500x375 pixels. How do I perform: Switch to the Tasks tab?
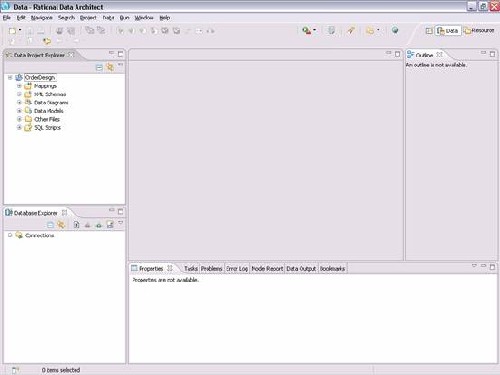click(x=191, y=269)
